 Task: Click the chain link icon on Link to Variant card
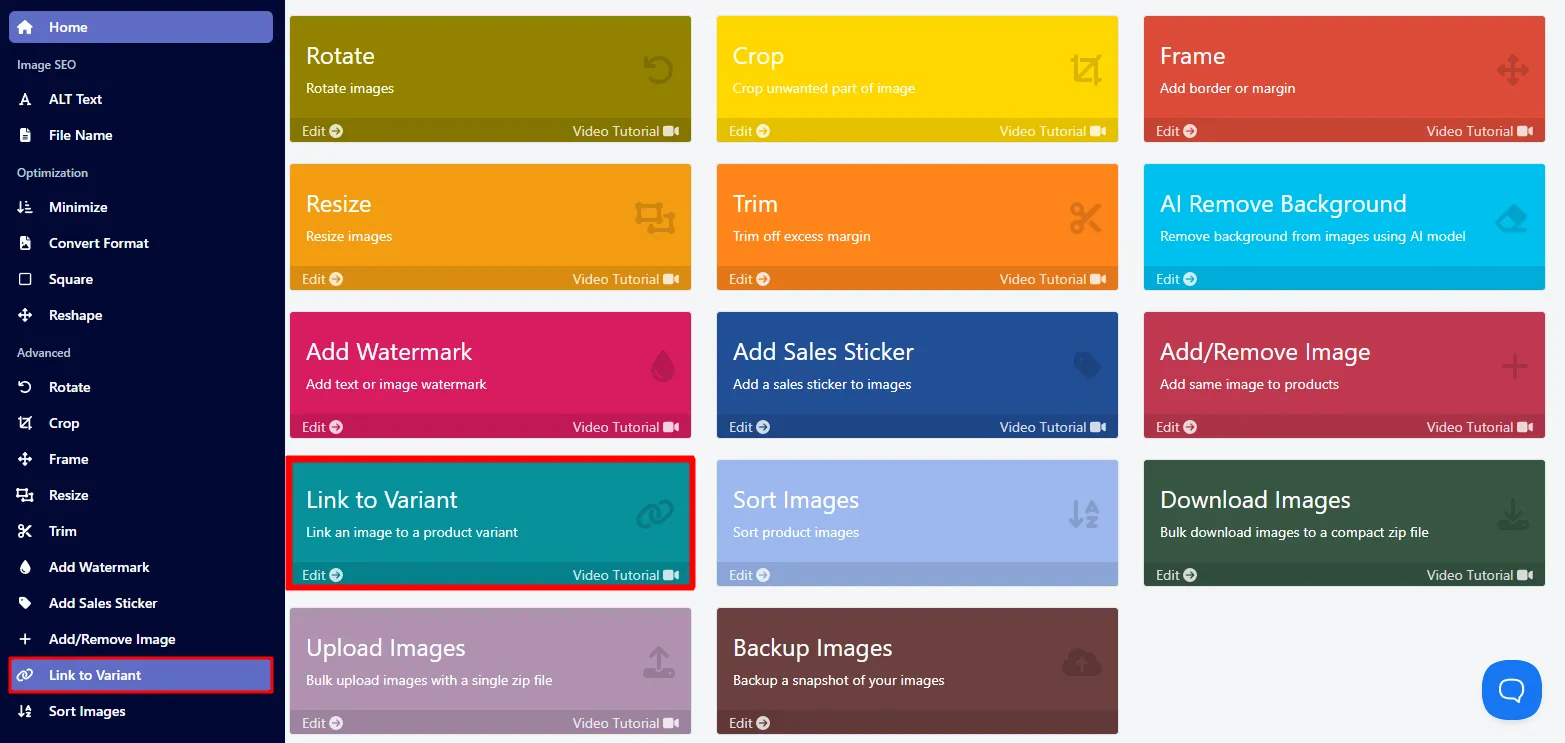pos(655,514)
